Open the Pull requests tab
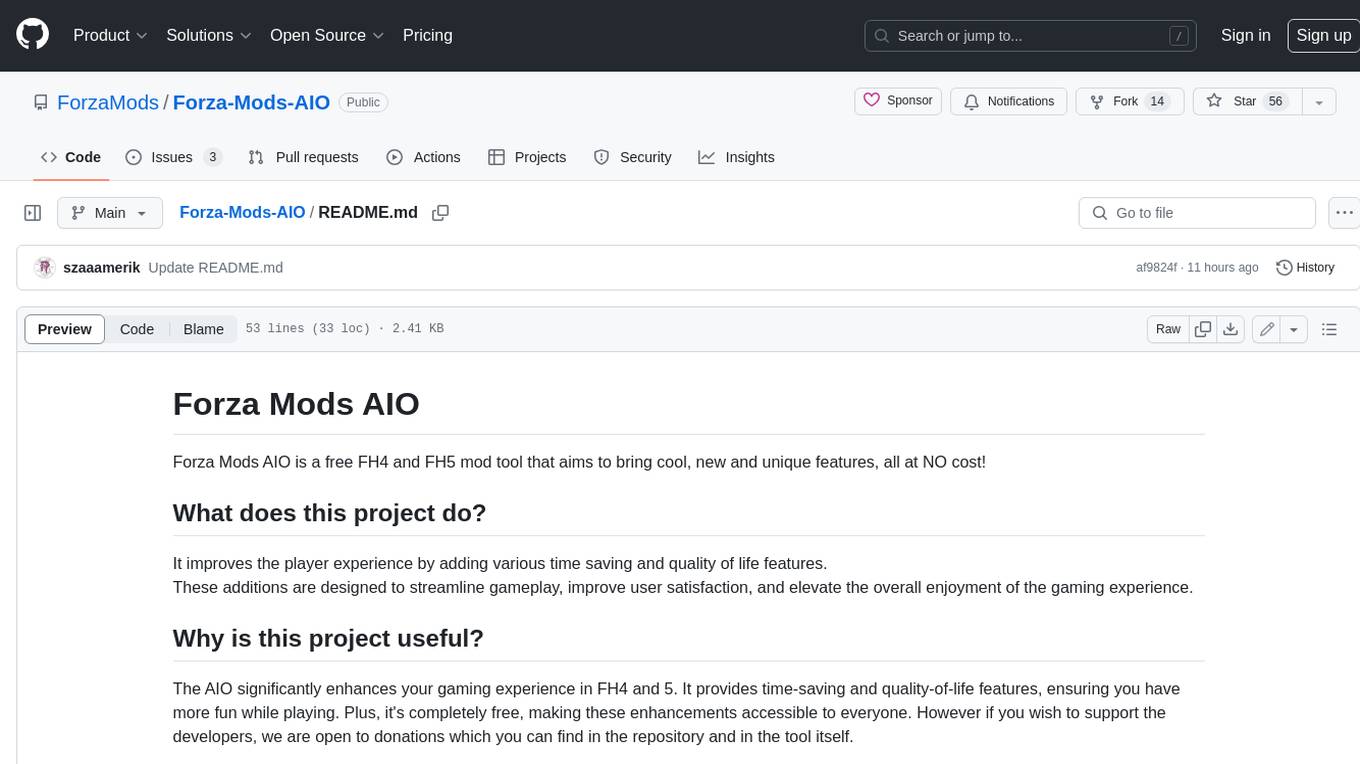The width and height of the screenshot is (1360, 764). click(x=303, y=157)
